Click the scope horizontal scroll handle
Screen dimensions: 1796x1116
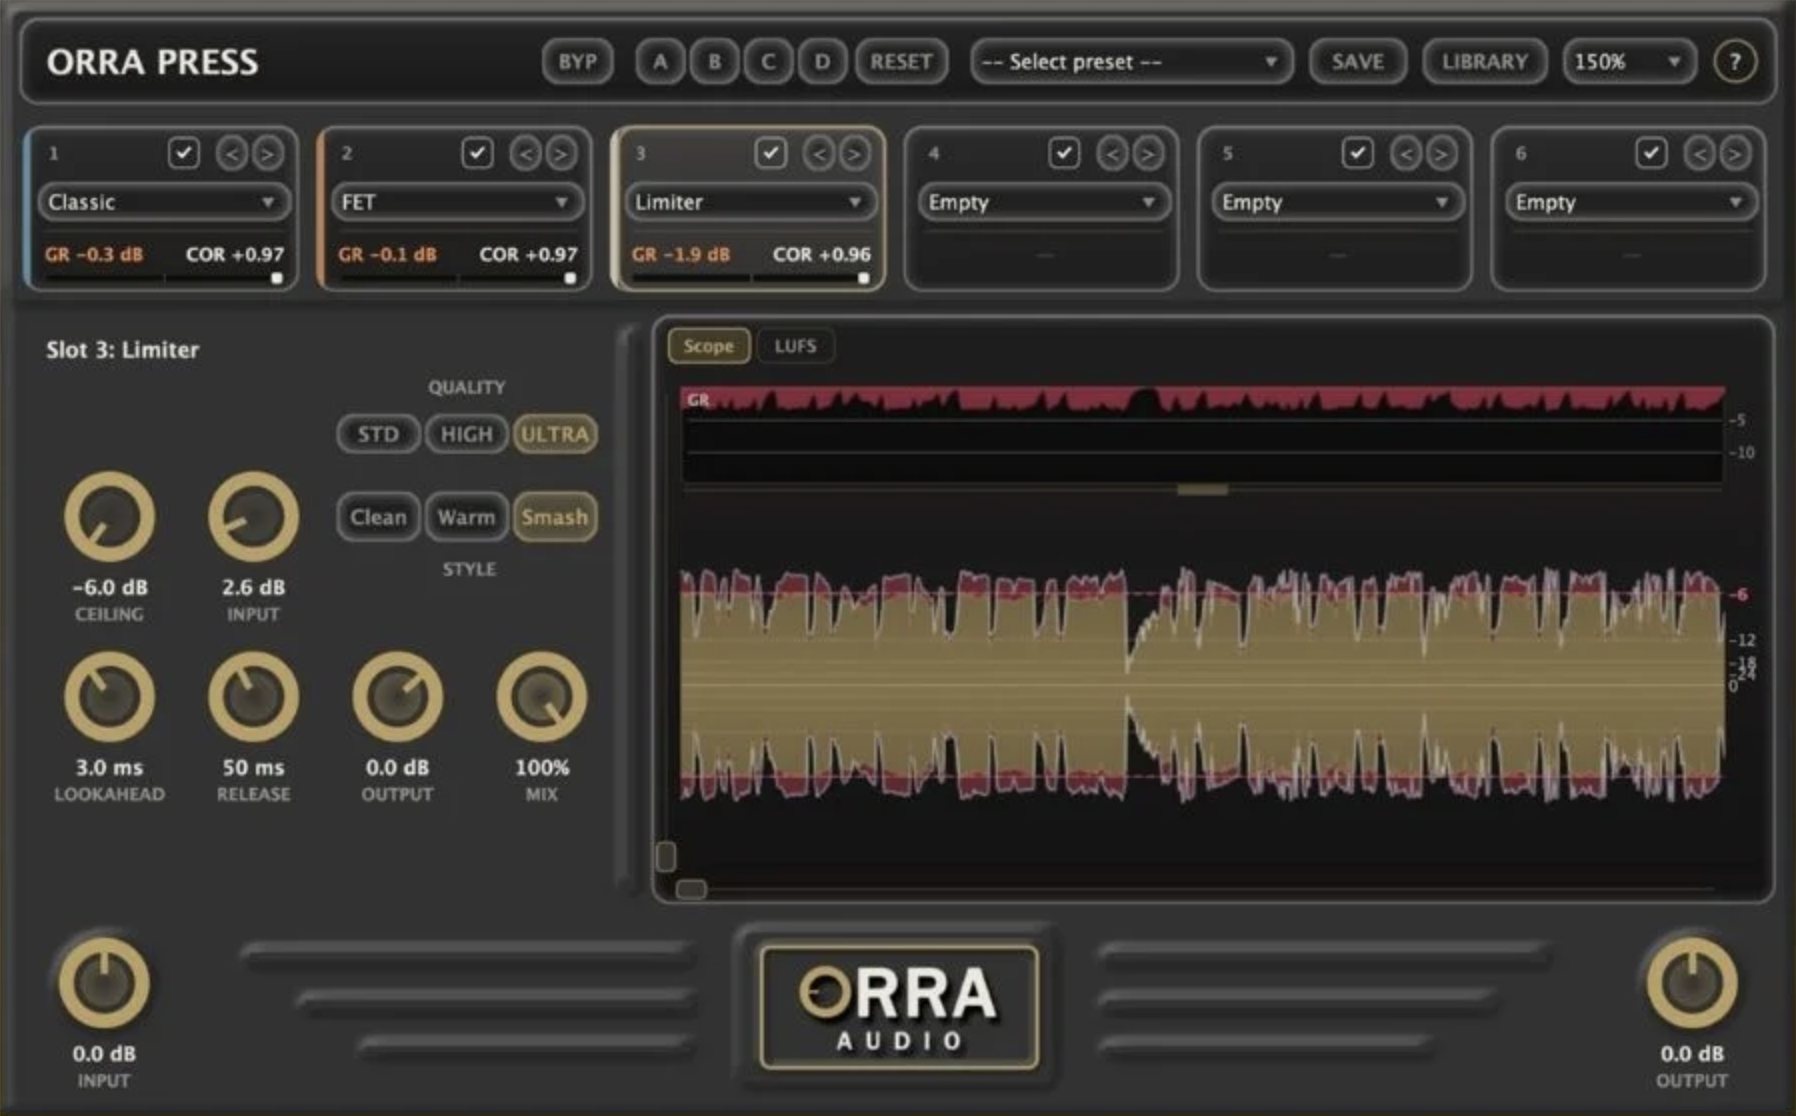(x=691, y=889)
